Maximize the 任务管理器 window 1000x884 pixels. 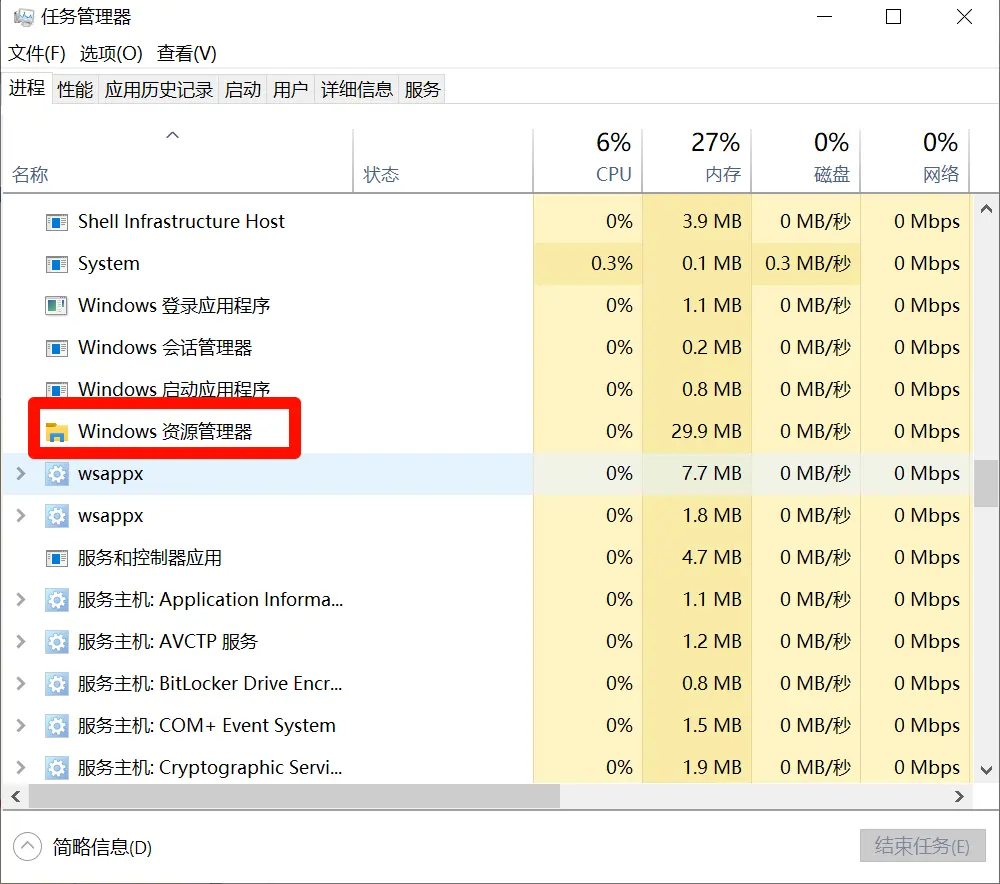(x=893, y=17)
